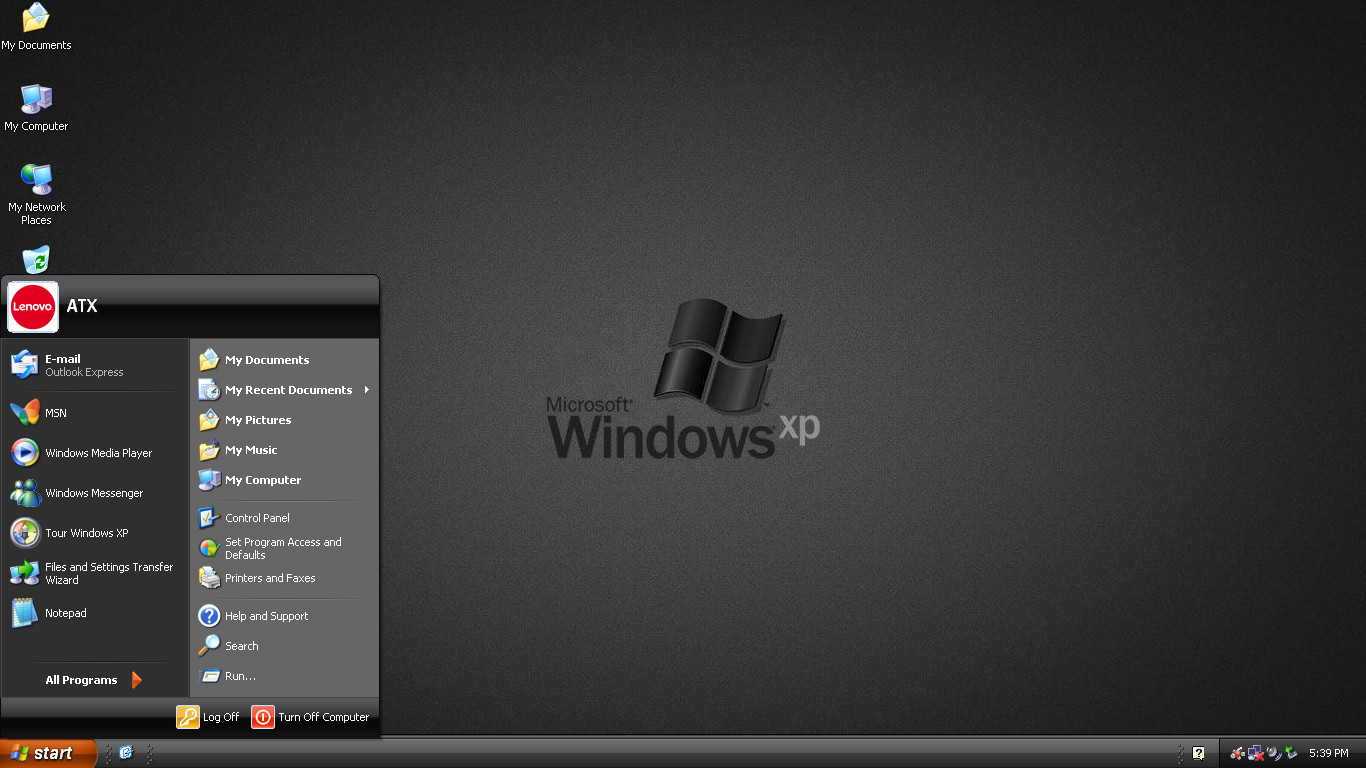Launch Notepad from the pinned list

[95, 613]
